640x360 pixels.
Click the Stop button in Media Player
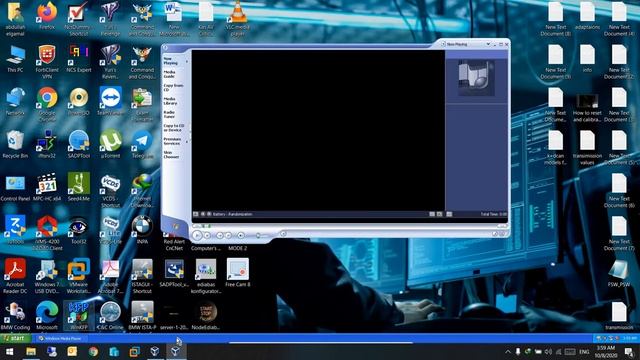207,236
